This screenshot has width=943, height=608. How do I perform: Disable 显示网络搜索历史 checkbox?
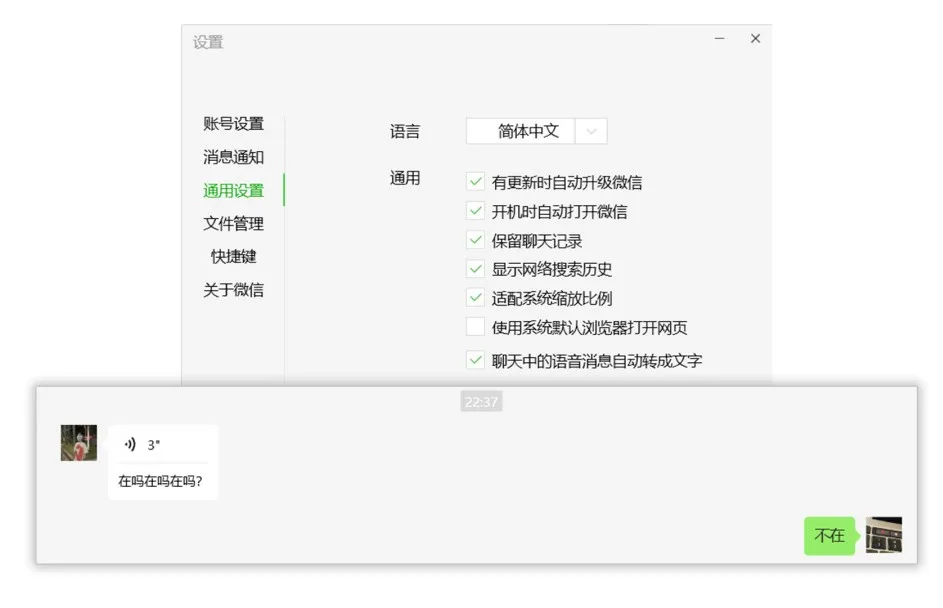tap(475, 268)
